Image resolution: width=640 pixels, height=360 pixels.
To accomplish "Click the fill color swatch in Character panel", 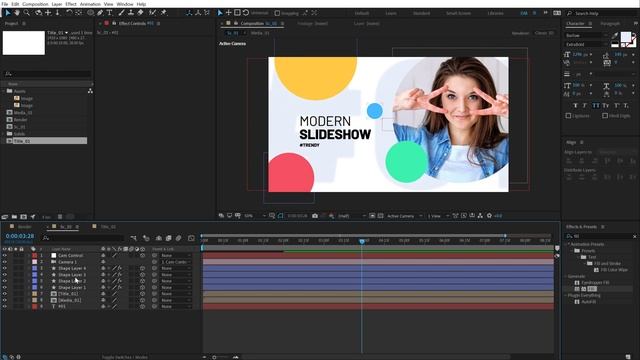I will tap(626, 37).
